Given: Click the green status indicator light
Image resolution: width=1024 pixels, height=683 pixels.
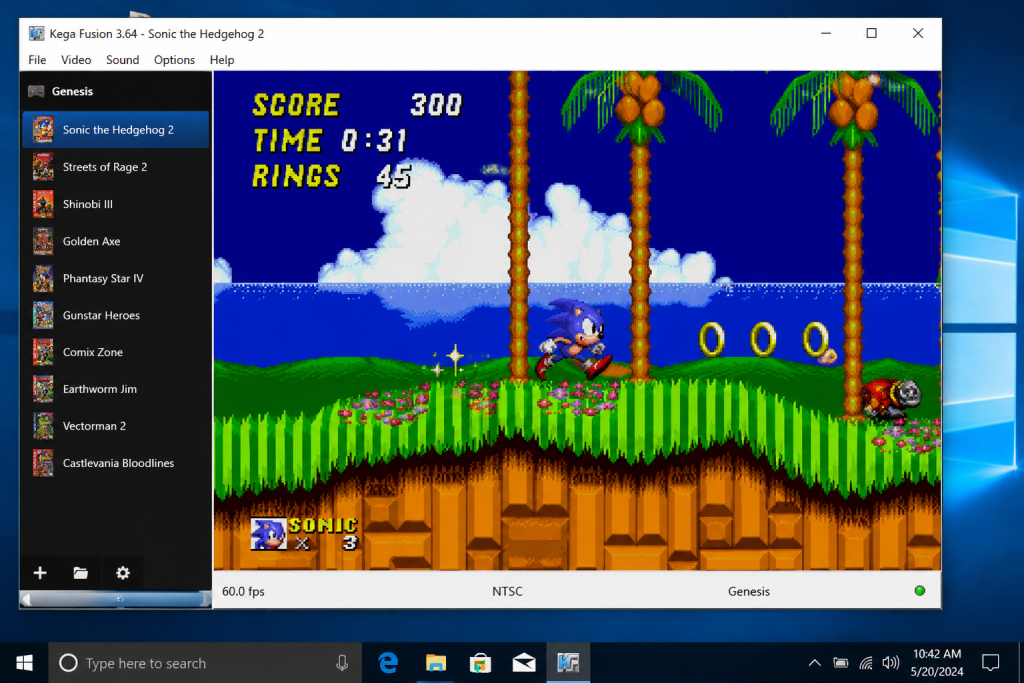Looking at the screenshot, I should click(x=920, y=590).
